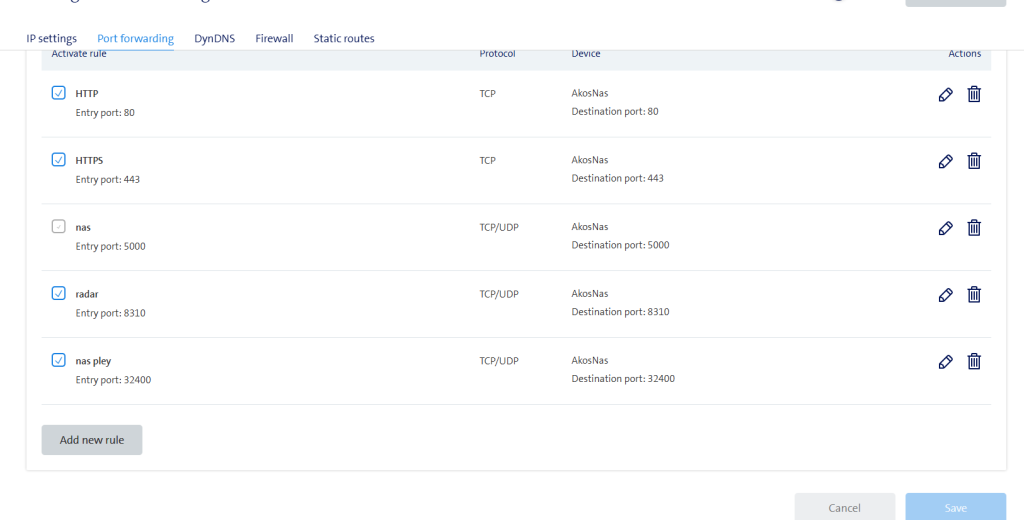Delete the radar forwarding rule
1024x520 pixels.
pyautogui.click(x=974, y=295)
